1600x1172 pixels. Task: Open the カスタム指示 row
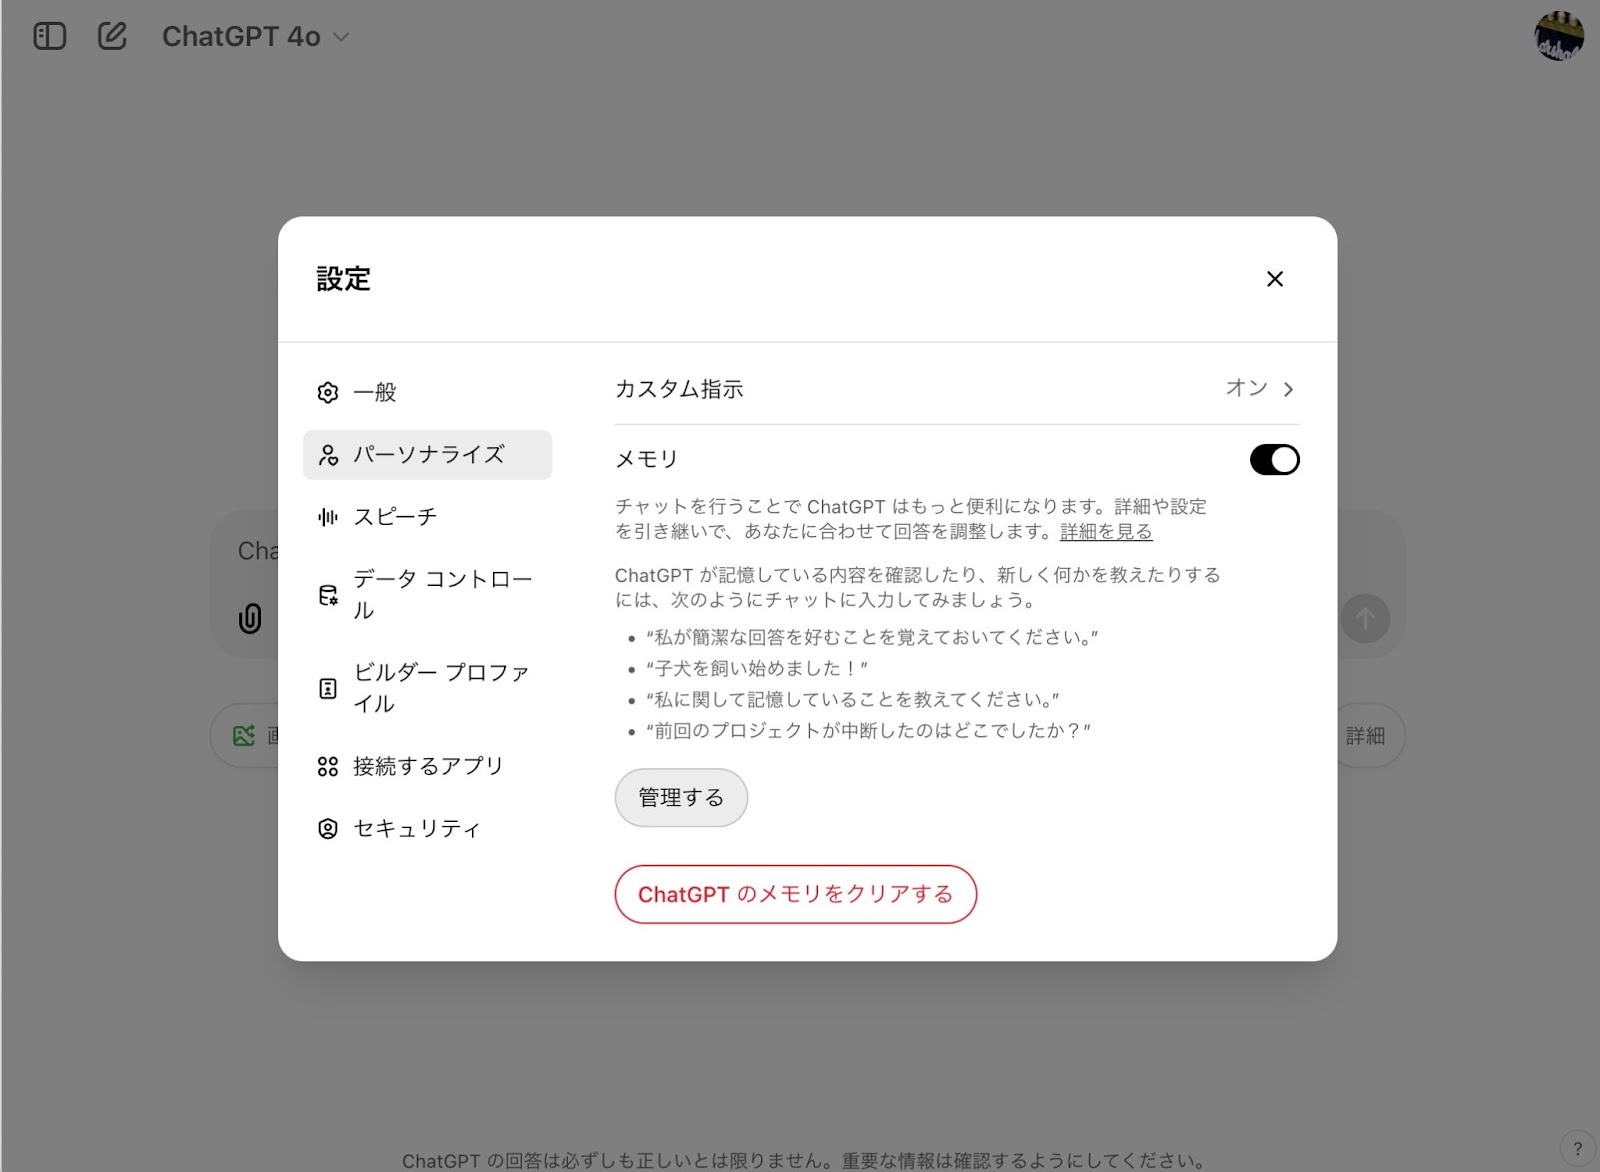[x=956, y=389]
